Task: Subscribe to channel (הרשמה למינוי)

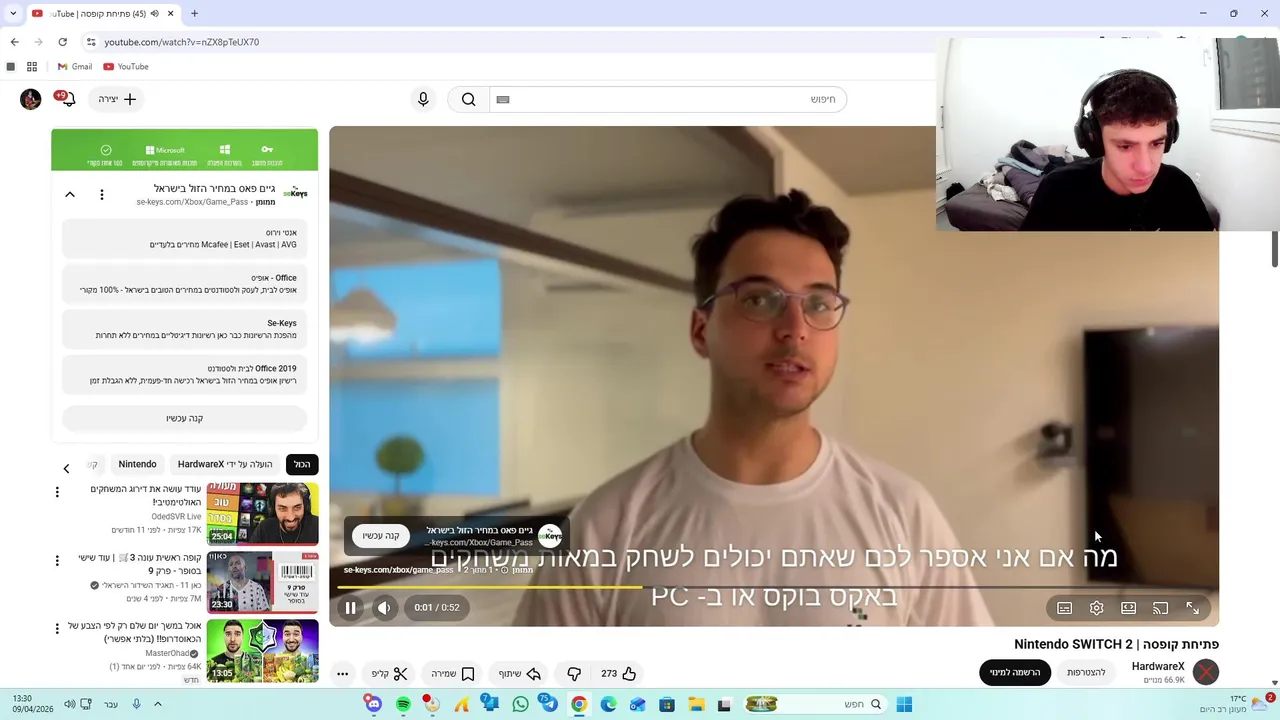Action: tap(1015, 672)
